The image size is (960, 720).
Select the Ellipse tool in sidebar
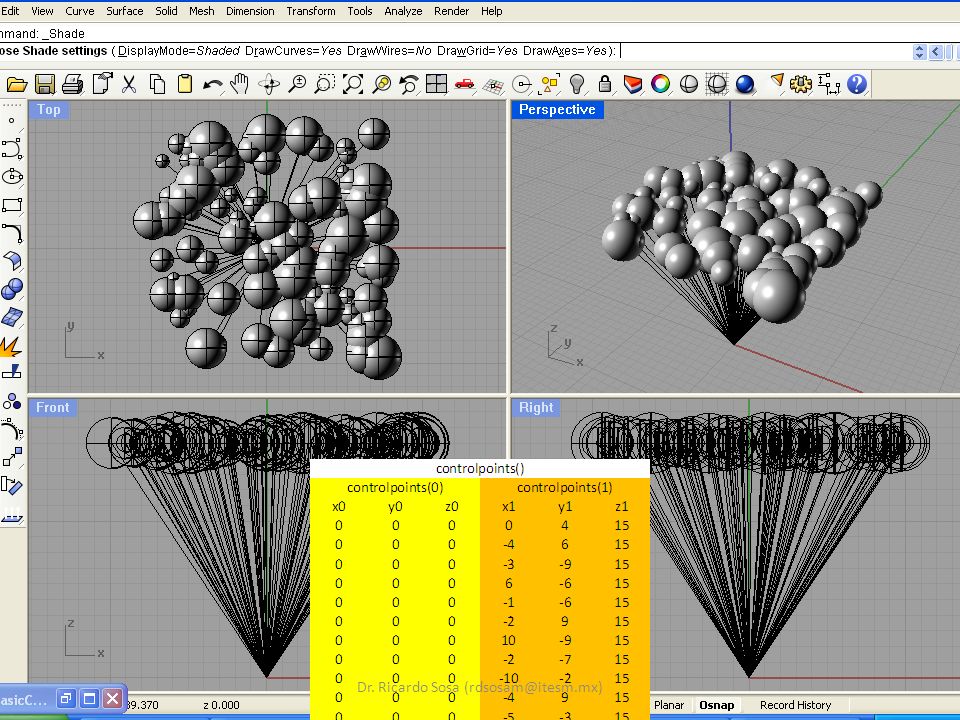tap(12, 177)
